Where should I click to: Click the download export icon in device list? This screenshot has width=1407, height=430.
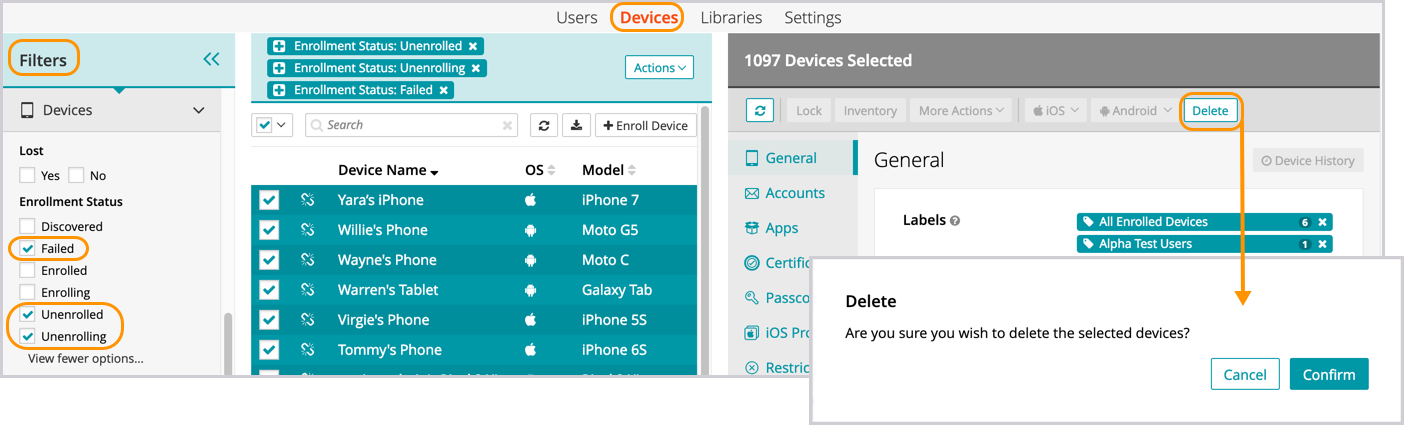(x=576, y=125)
